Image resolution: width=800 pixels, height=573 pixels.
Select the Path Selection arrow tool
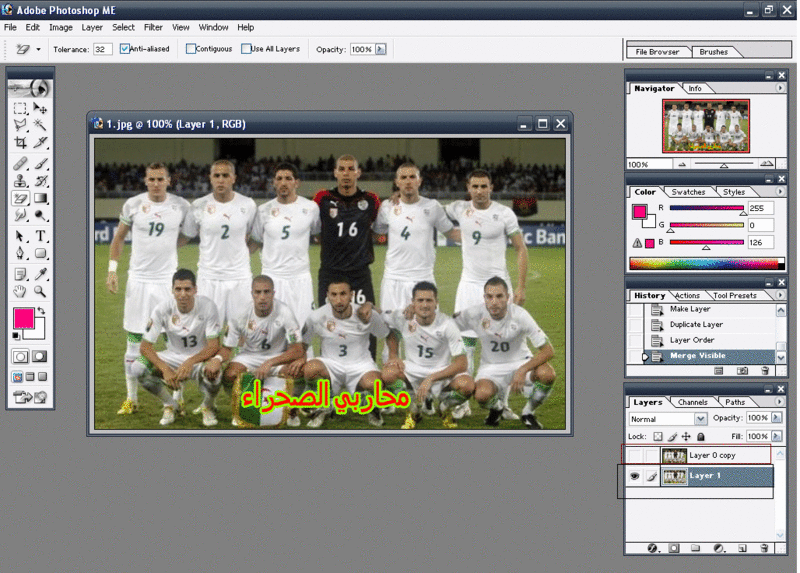(x=20, y=236)
